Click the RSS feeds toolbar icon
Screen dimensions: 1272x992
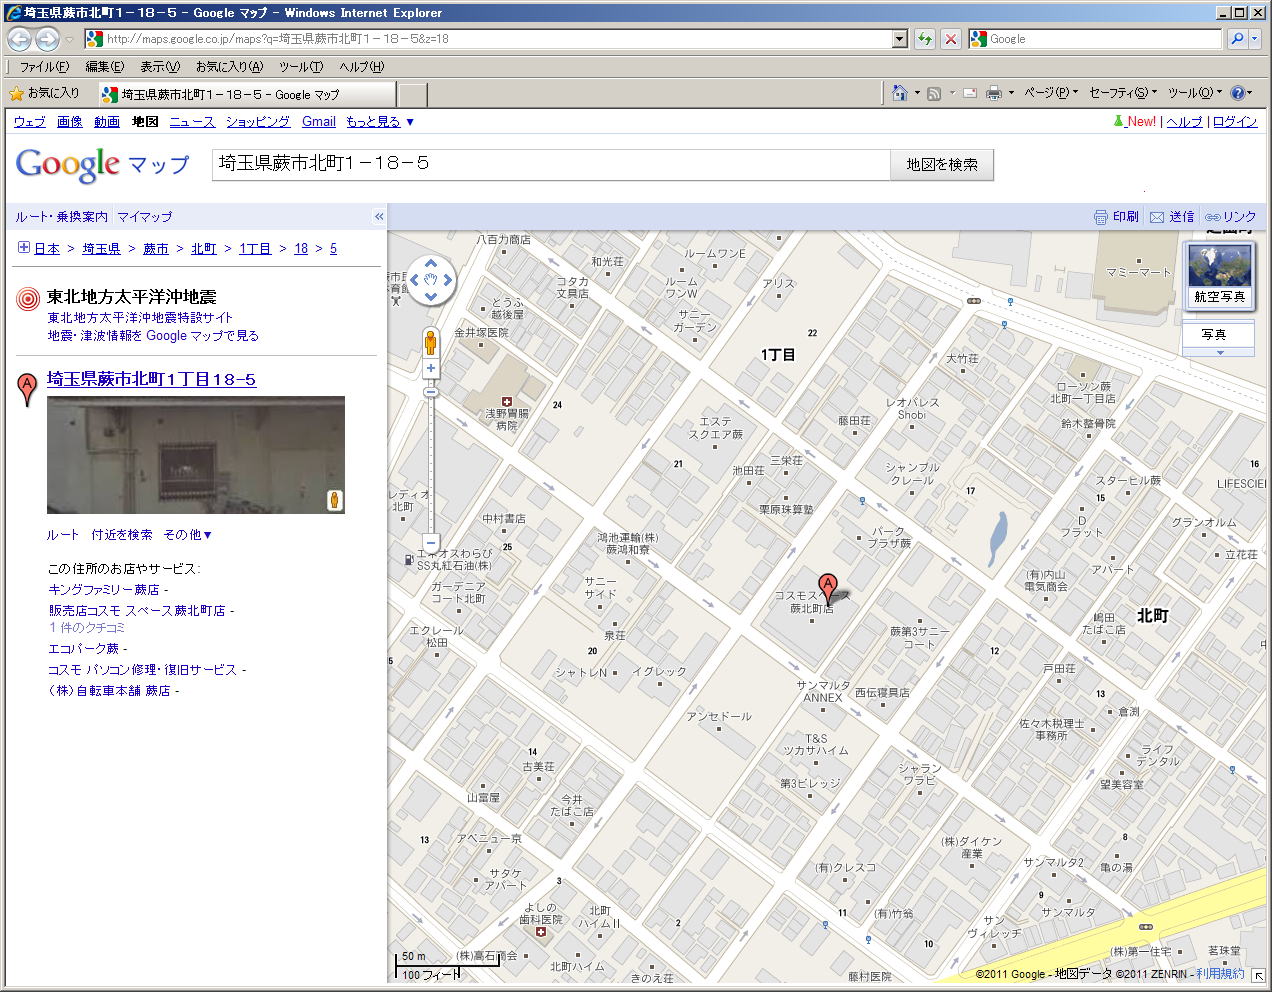pos(934,93)
